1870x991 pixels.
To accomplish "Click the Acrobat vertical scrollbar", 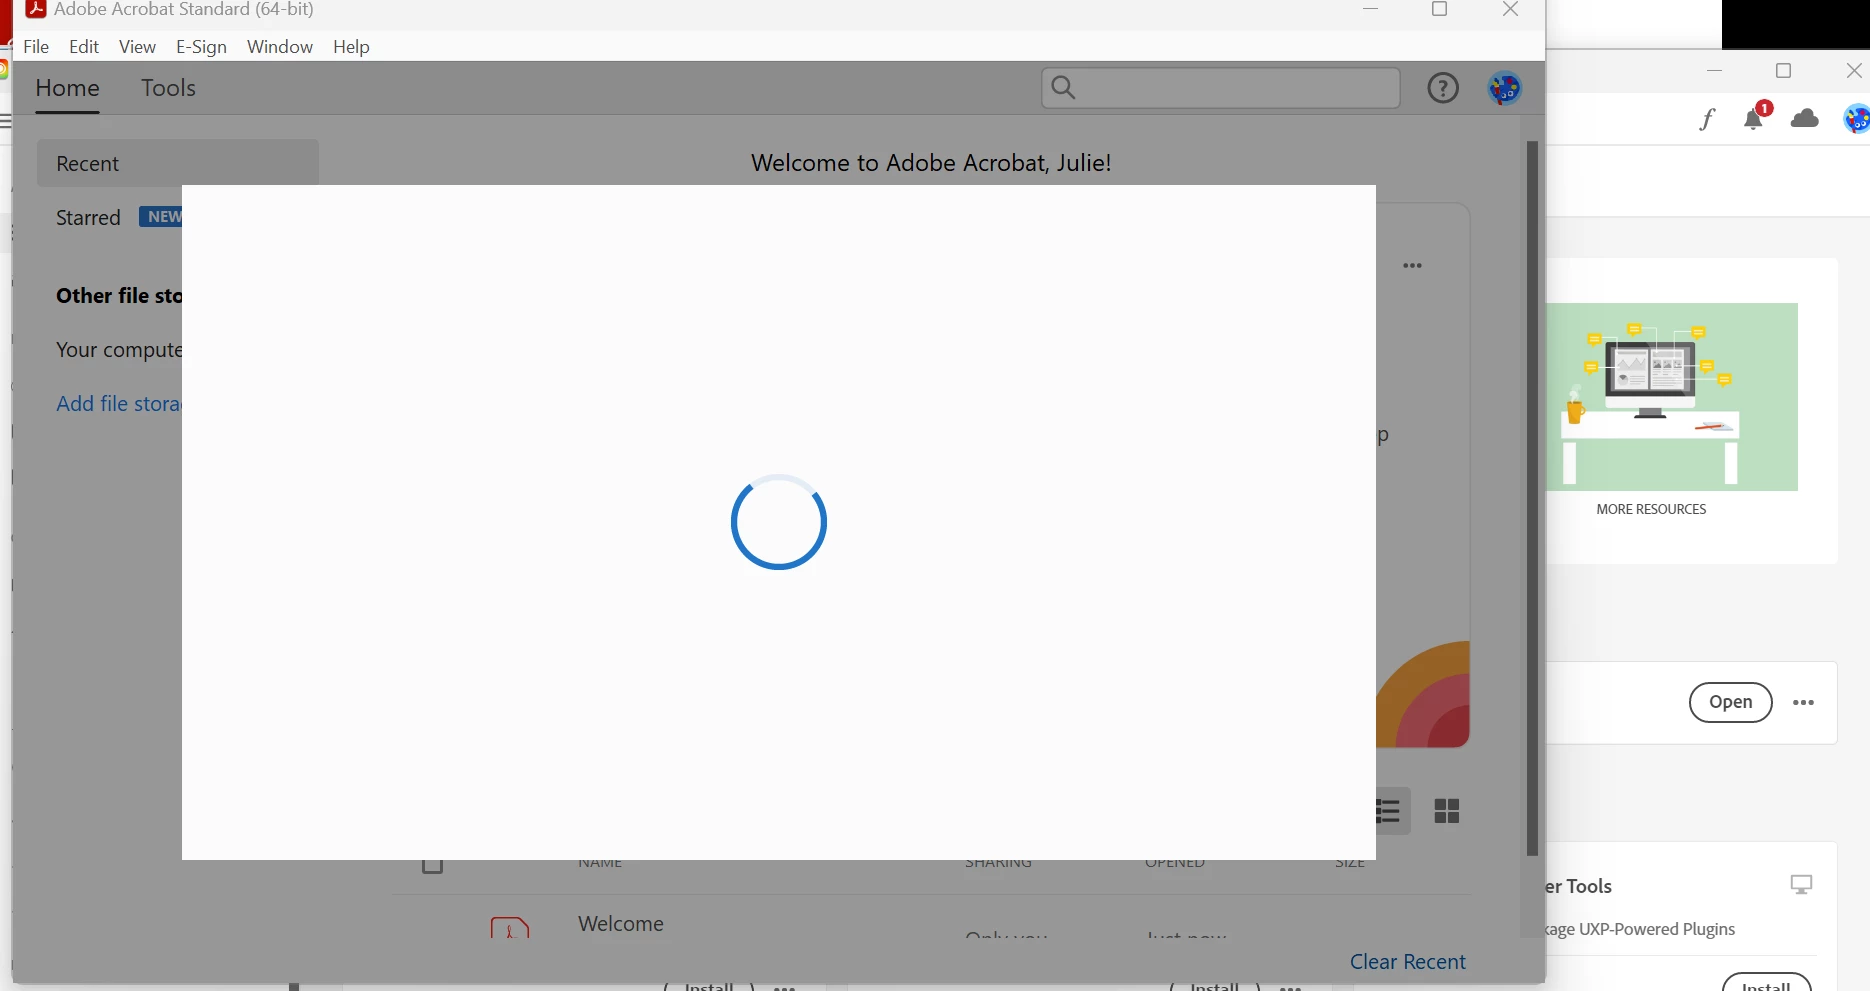I will tap(1532, 498).
